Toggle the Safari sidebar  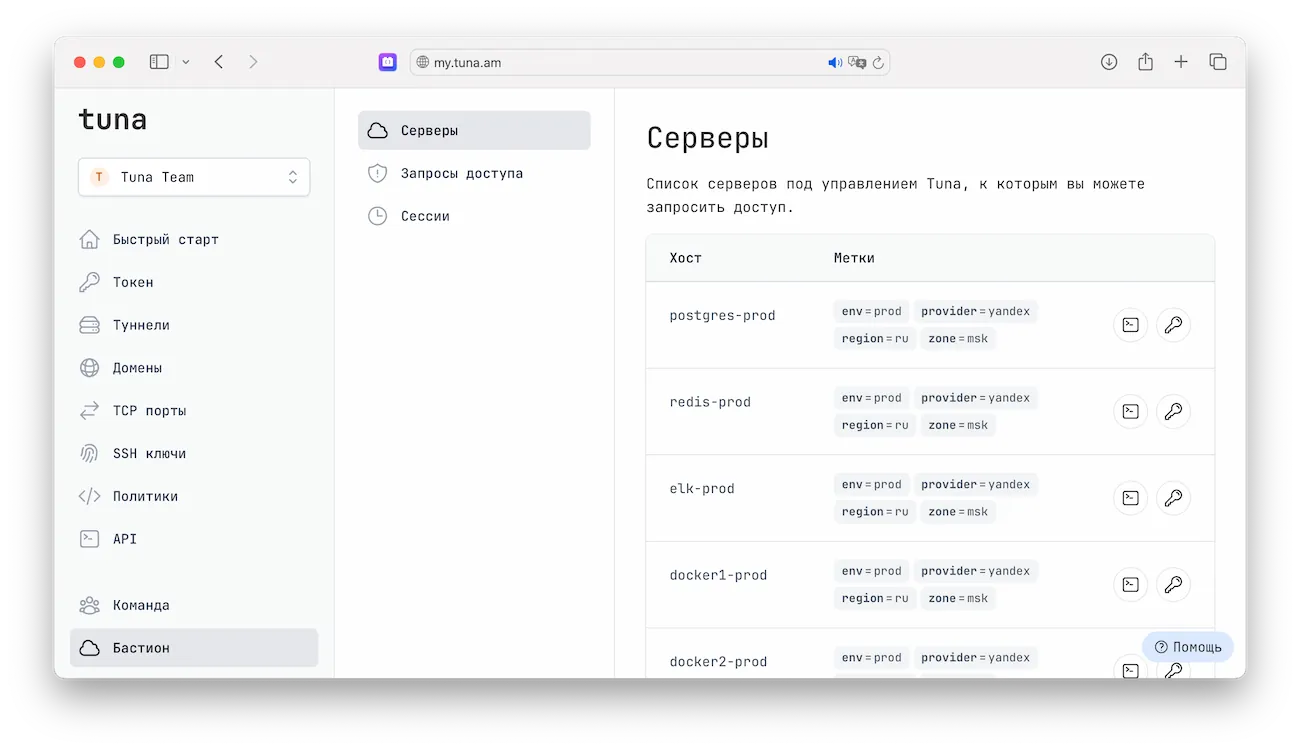[x=159, y=62]
